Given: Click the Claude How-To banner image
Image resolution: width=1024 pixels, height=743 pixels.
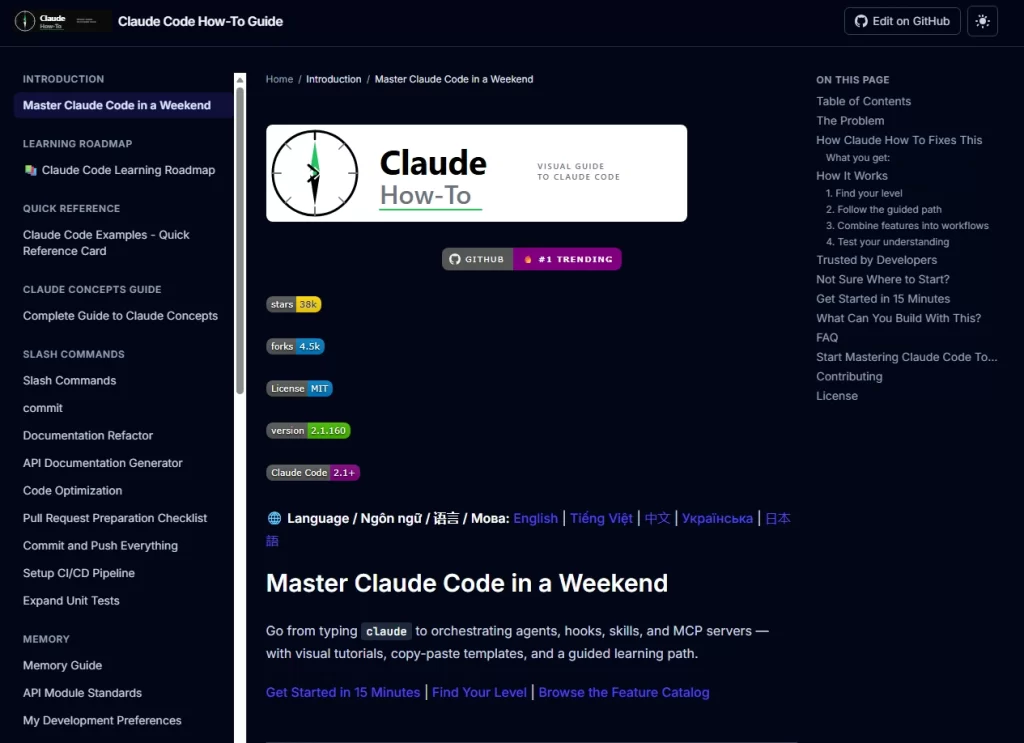Looking at the screenshot, I should (476, 173).
